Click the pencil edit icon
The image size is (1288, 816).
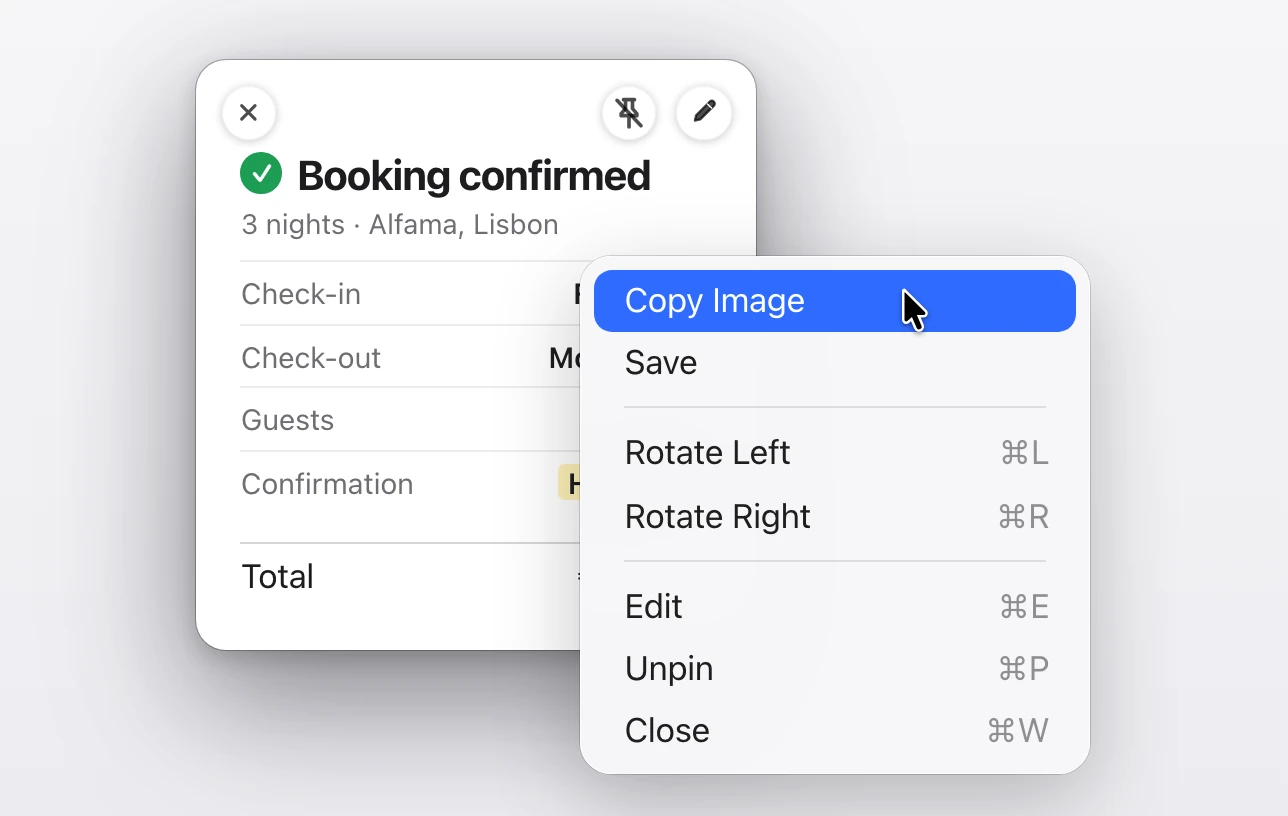704,113
